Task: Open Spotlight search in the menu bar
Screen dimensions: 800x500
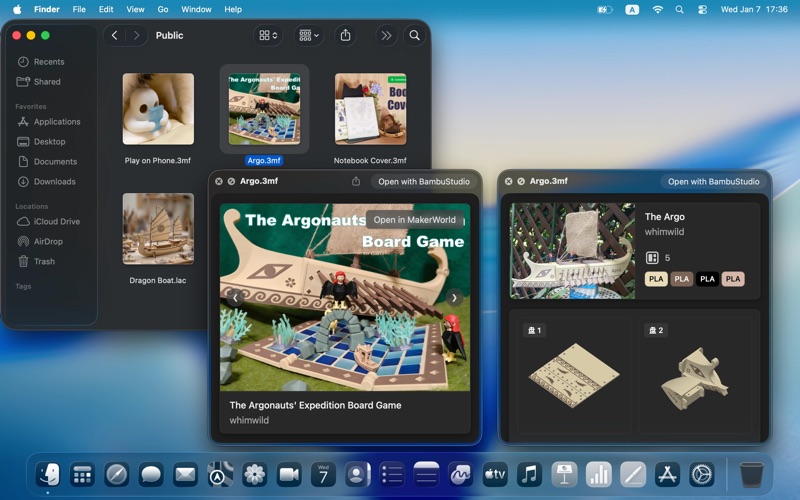Action: (x=679, y=9)
